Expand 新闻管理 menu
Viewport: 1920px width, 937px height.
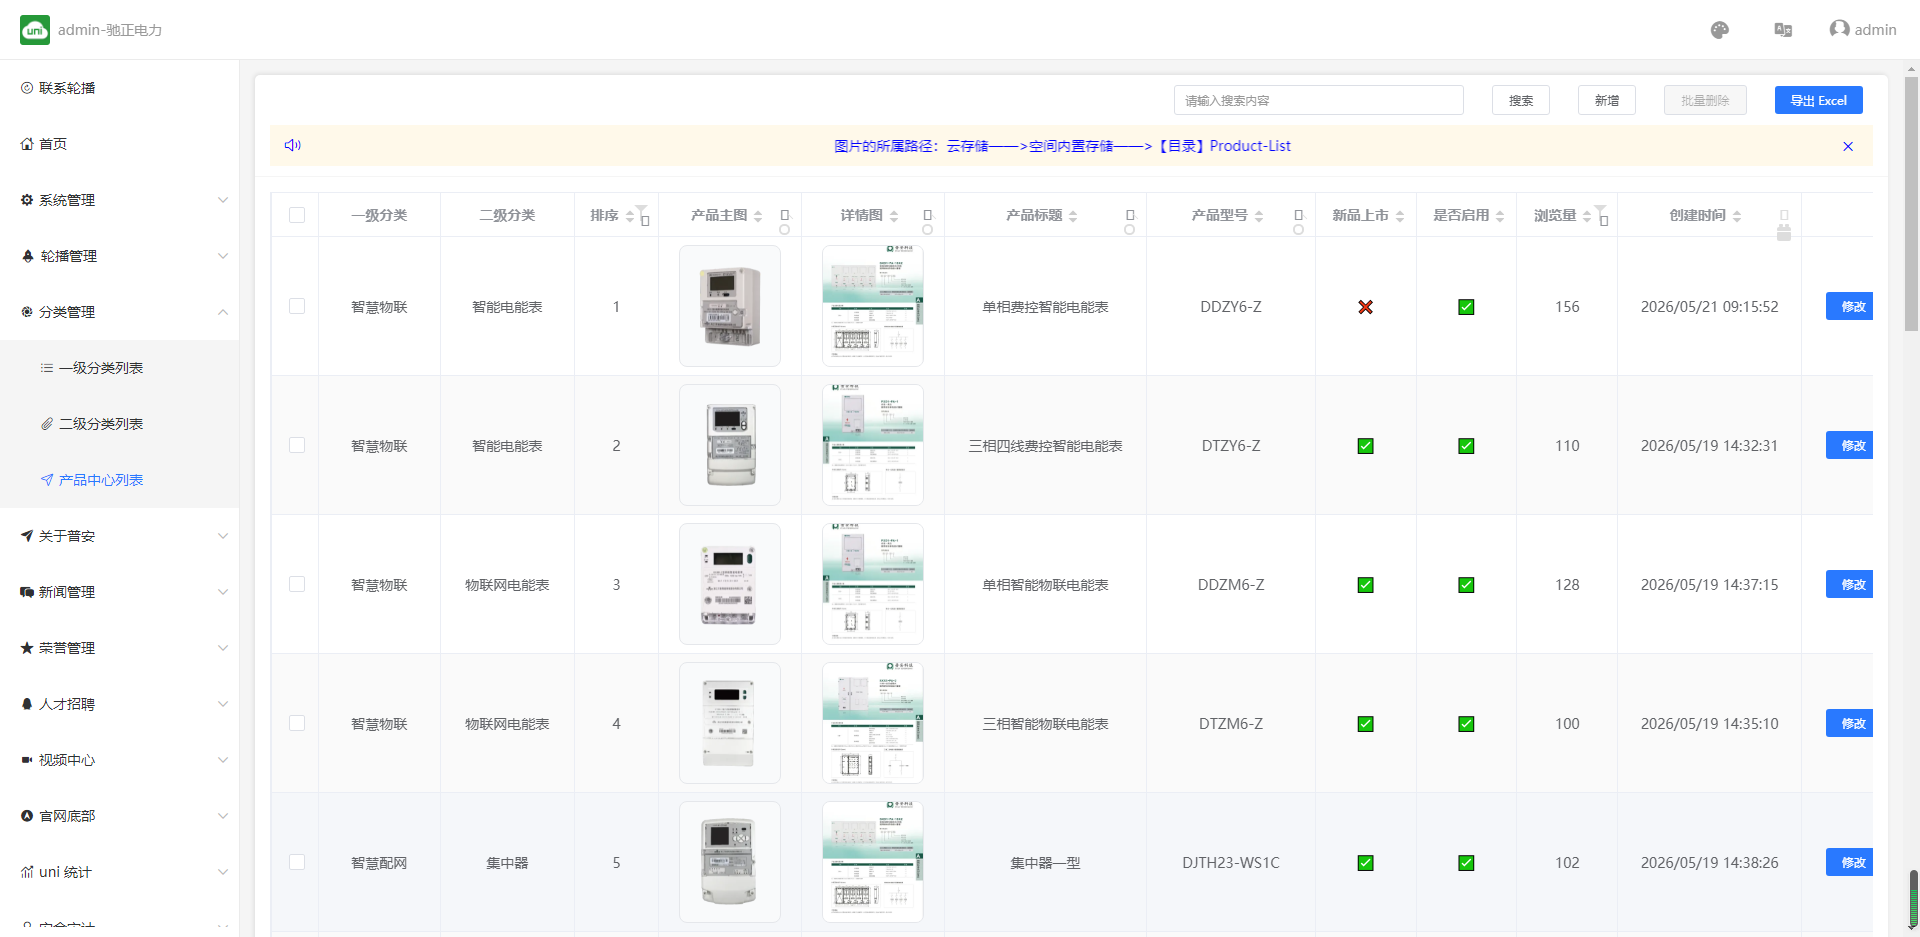(120, 592)
